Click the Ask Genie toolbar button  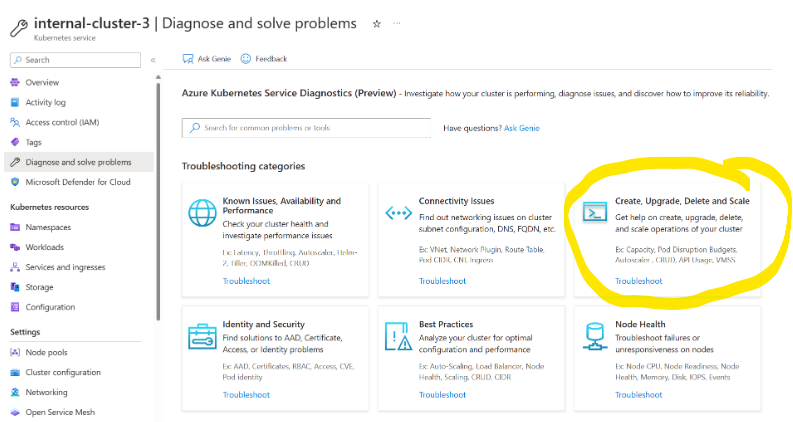[206, 59]
